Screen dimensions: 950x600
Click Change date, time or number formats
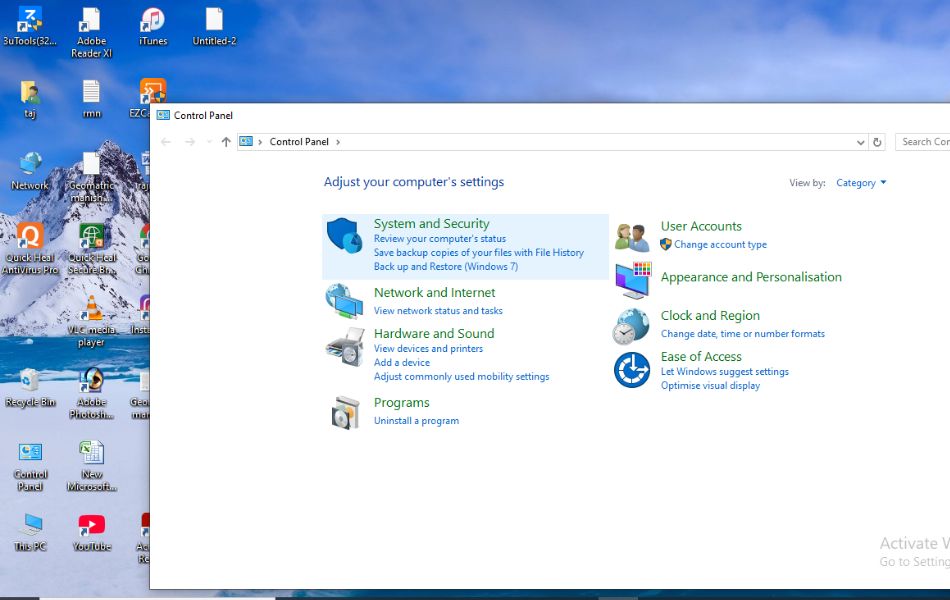pyautogui.click(x=743, y=334)
